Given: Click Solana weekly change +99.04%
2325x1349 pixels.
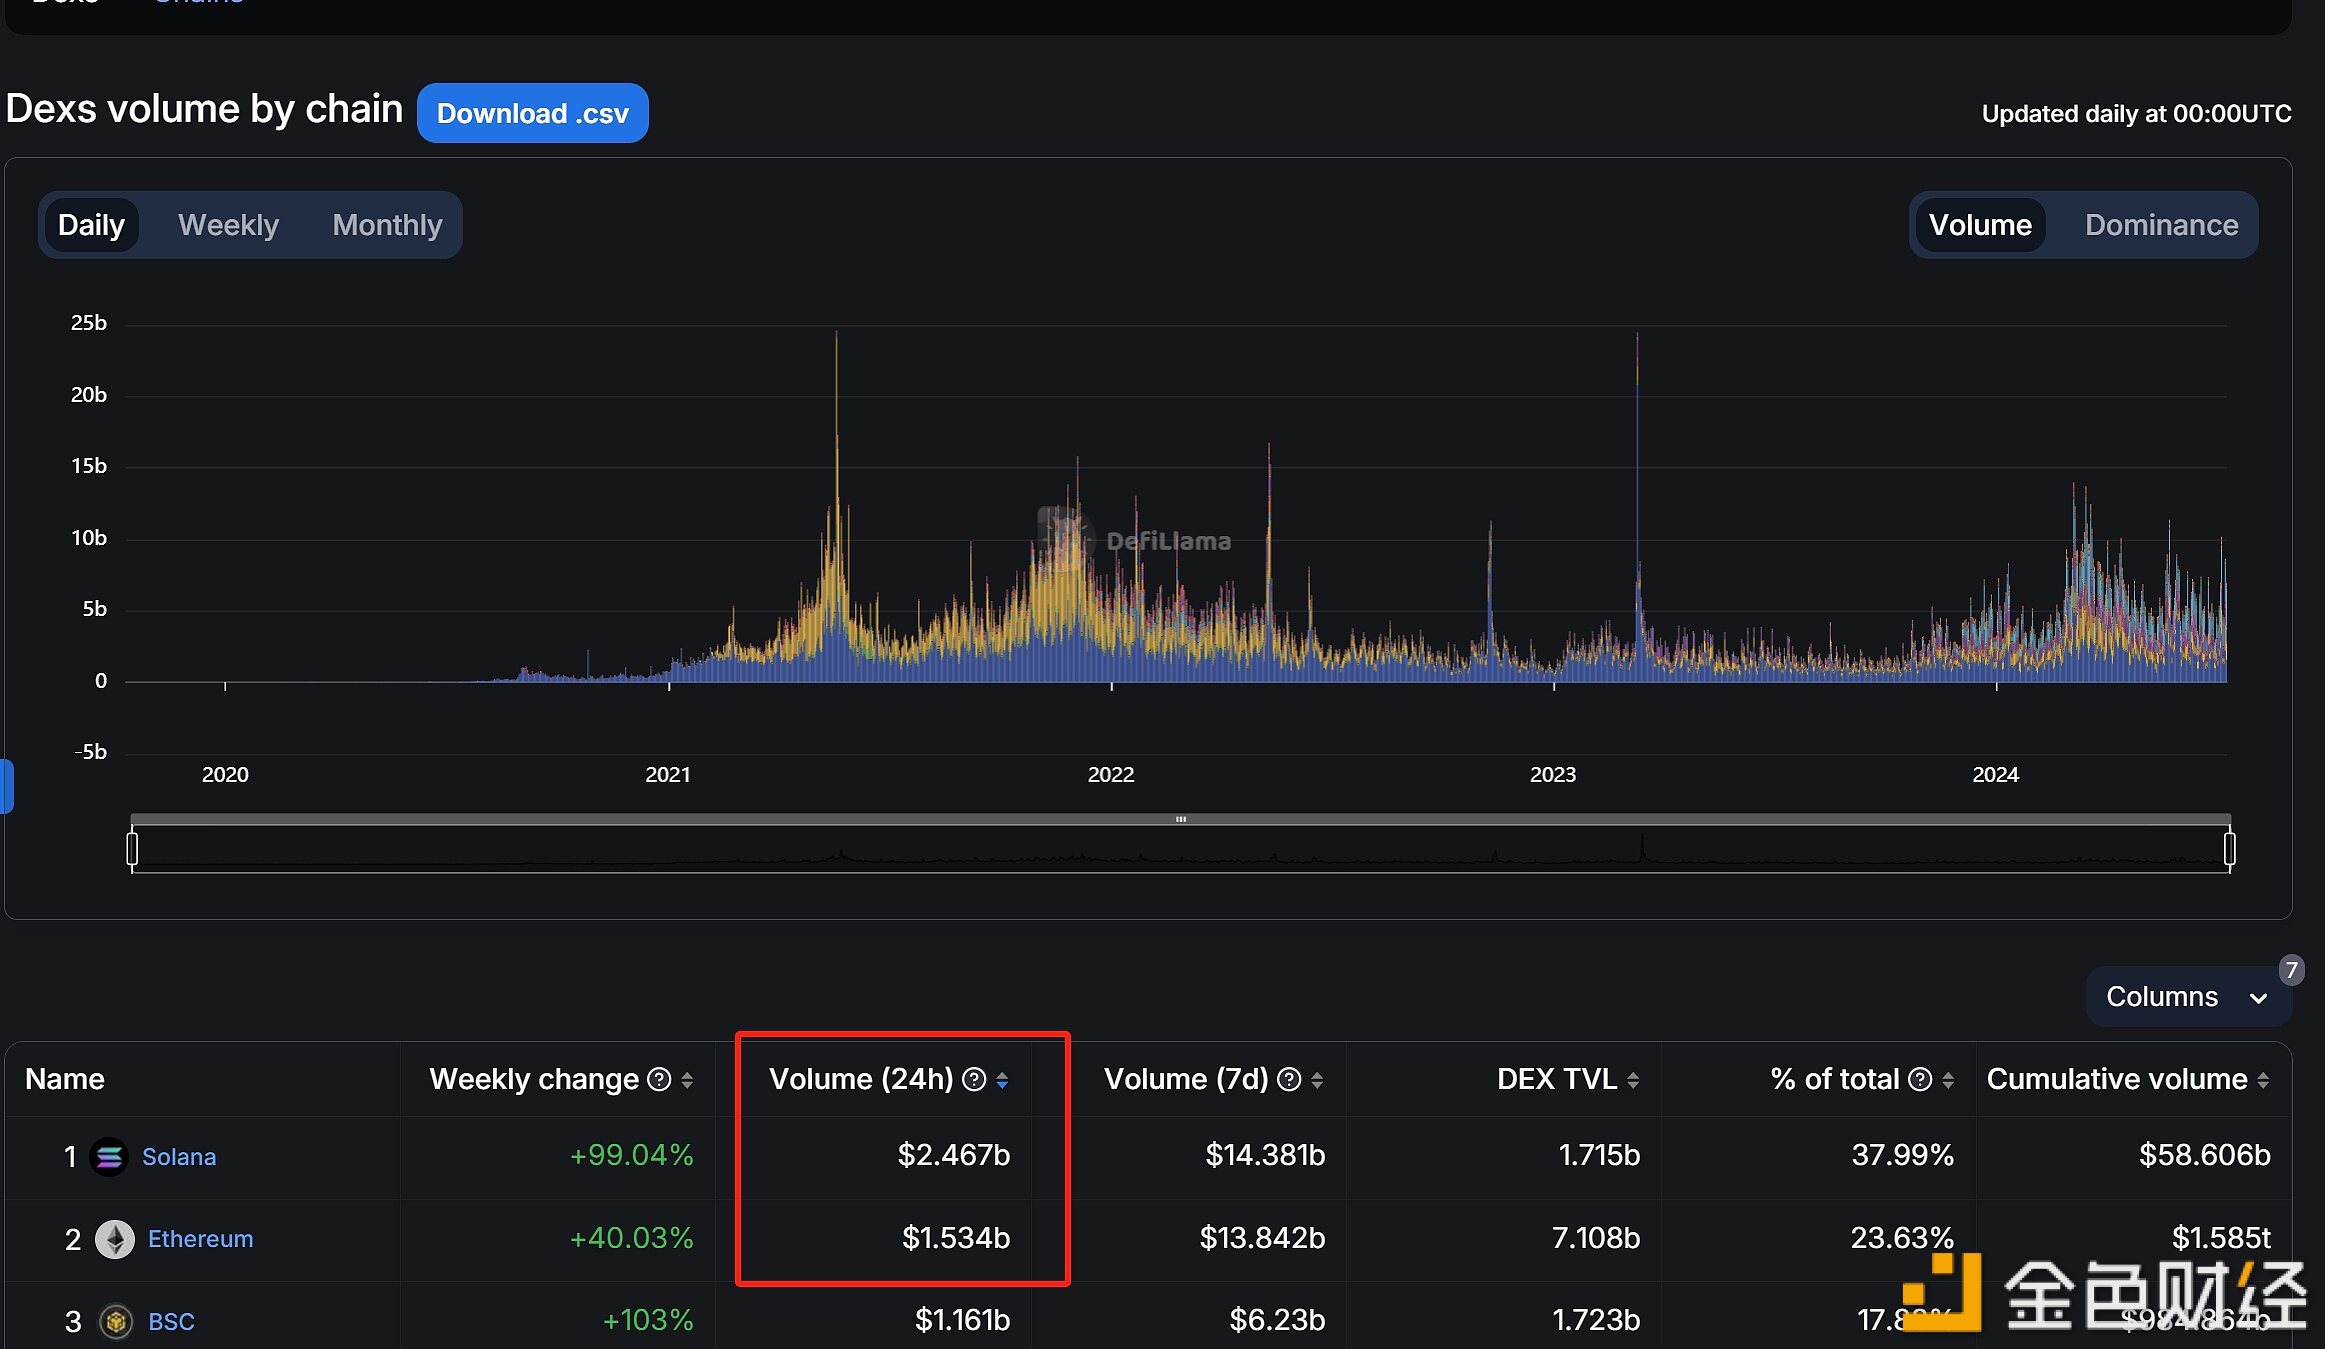Looking at the screenshot, I should [631, 1155].
